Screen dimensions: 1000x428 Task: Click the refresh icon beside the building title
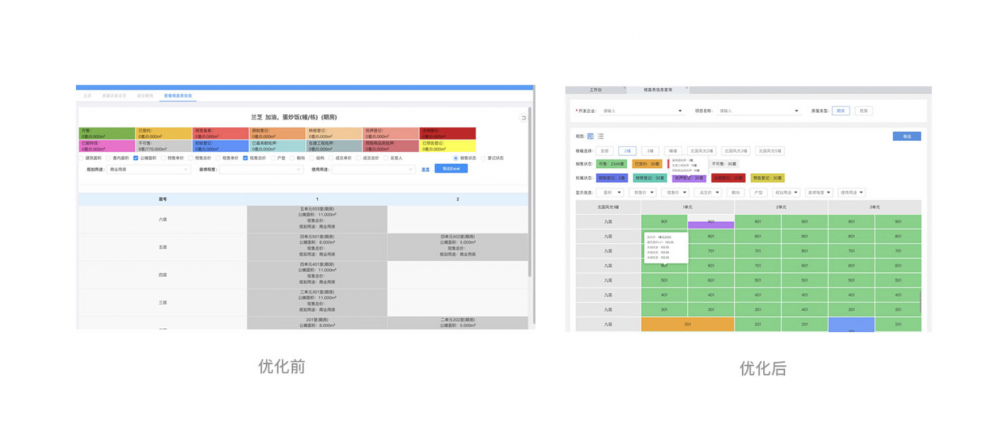click(x=523, y=118)
